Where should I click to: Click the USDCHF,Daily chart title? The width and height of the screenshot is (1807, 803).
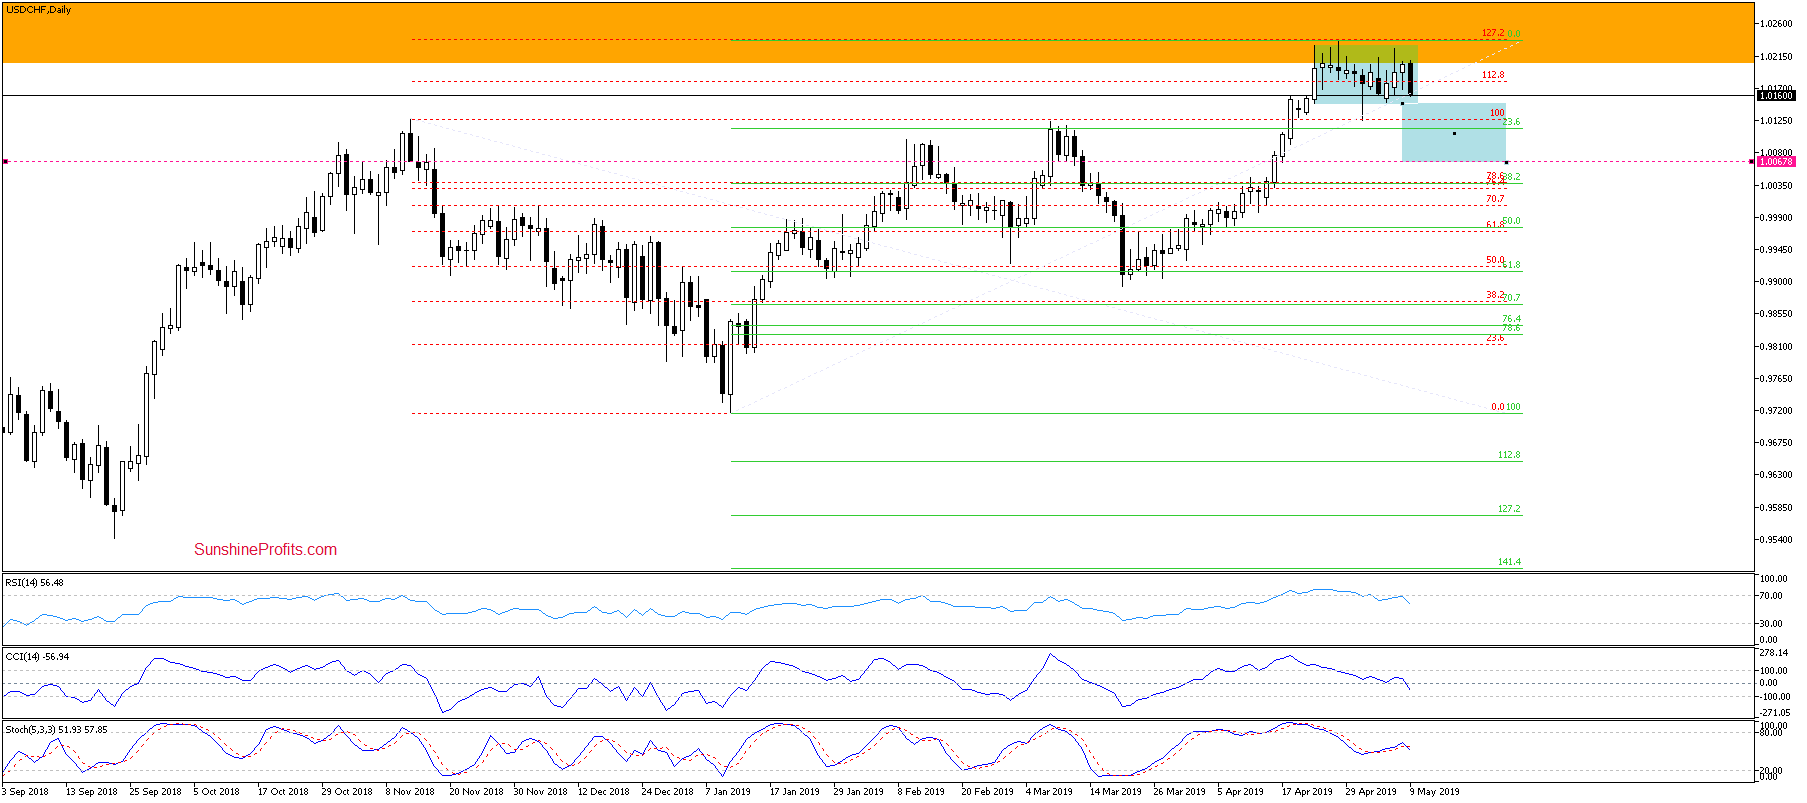coord(39,10)
